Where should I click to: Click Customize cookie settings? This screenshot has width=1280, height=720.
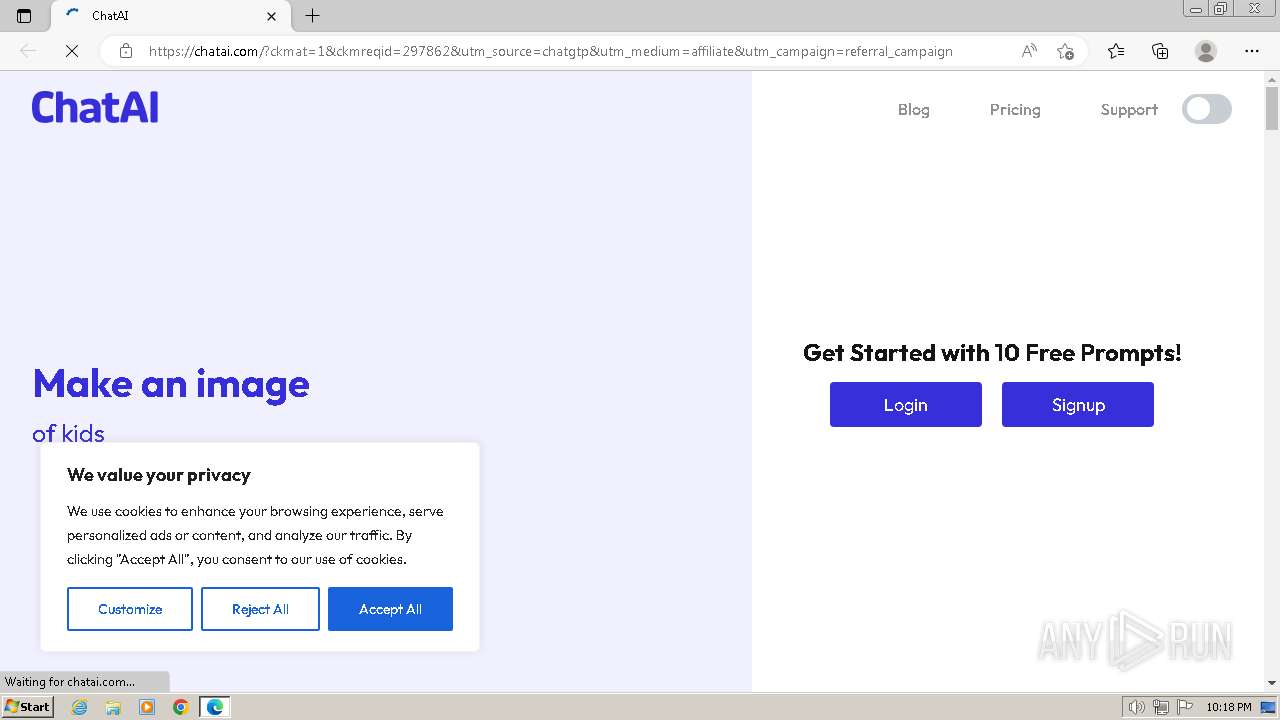click(x=130, y=609)
